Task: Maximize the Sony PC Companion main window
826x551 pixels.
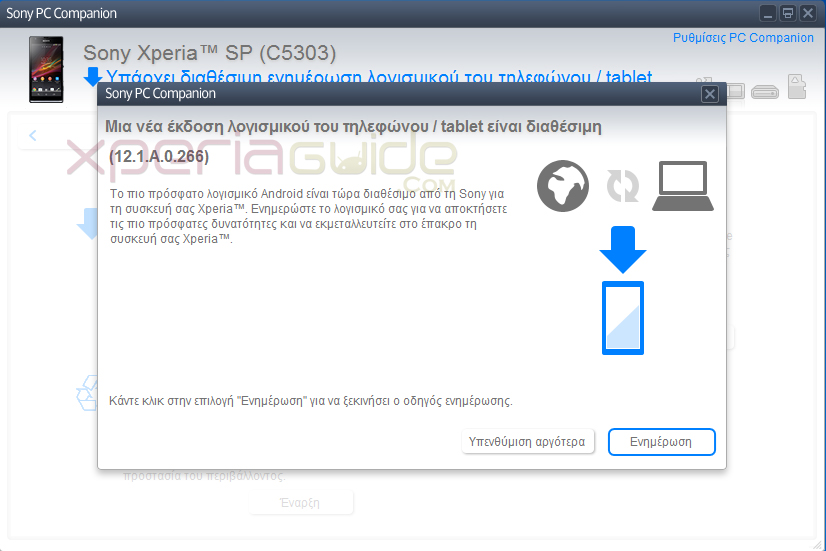Action: (788, 13)
